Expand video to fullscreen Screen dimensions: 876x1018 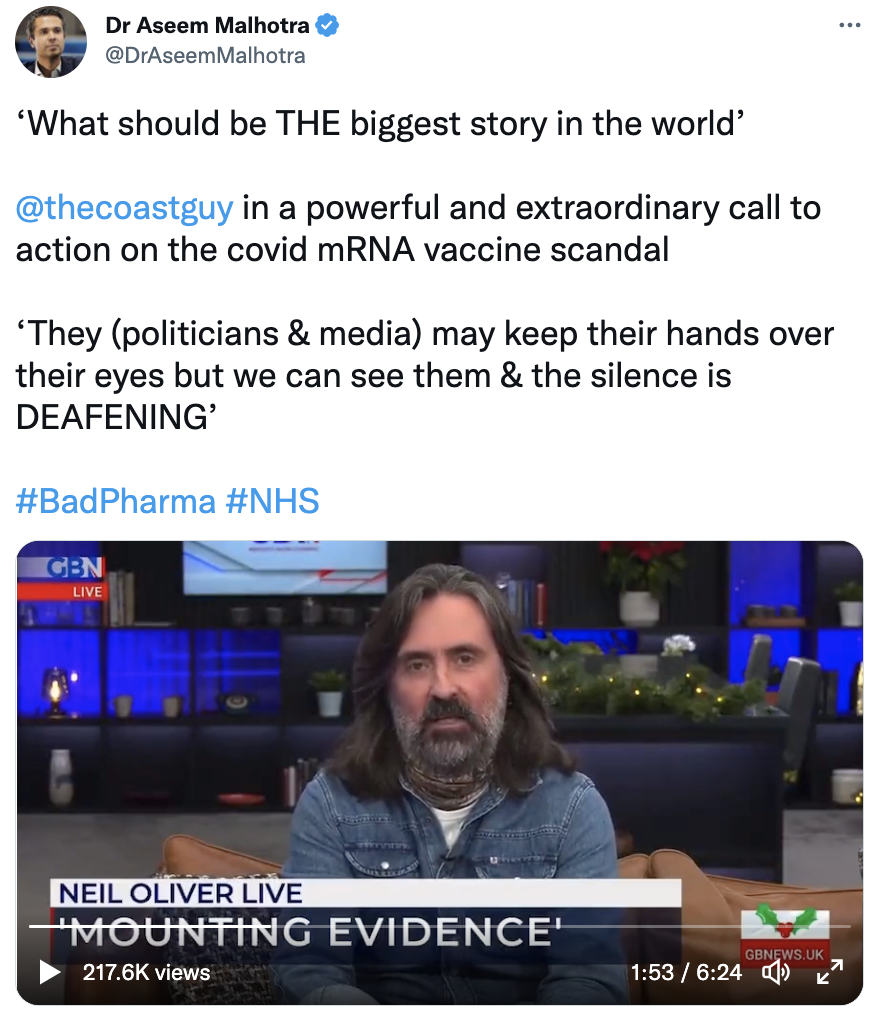point(829,971)
